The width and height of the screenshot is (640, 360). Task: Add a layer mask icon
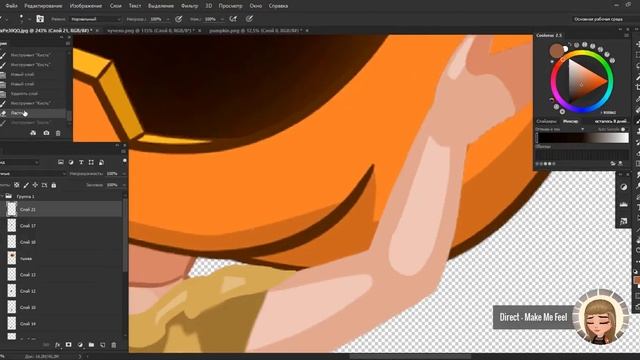click(x=69, y=345)
